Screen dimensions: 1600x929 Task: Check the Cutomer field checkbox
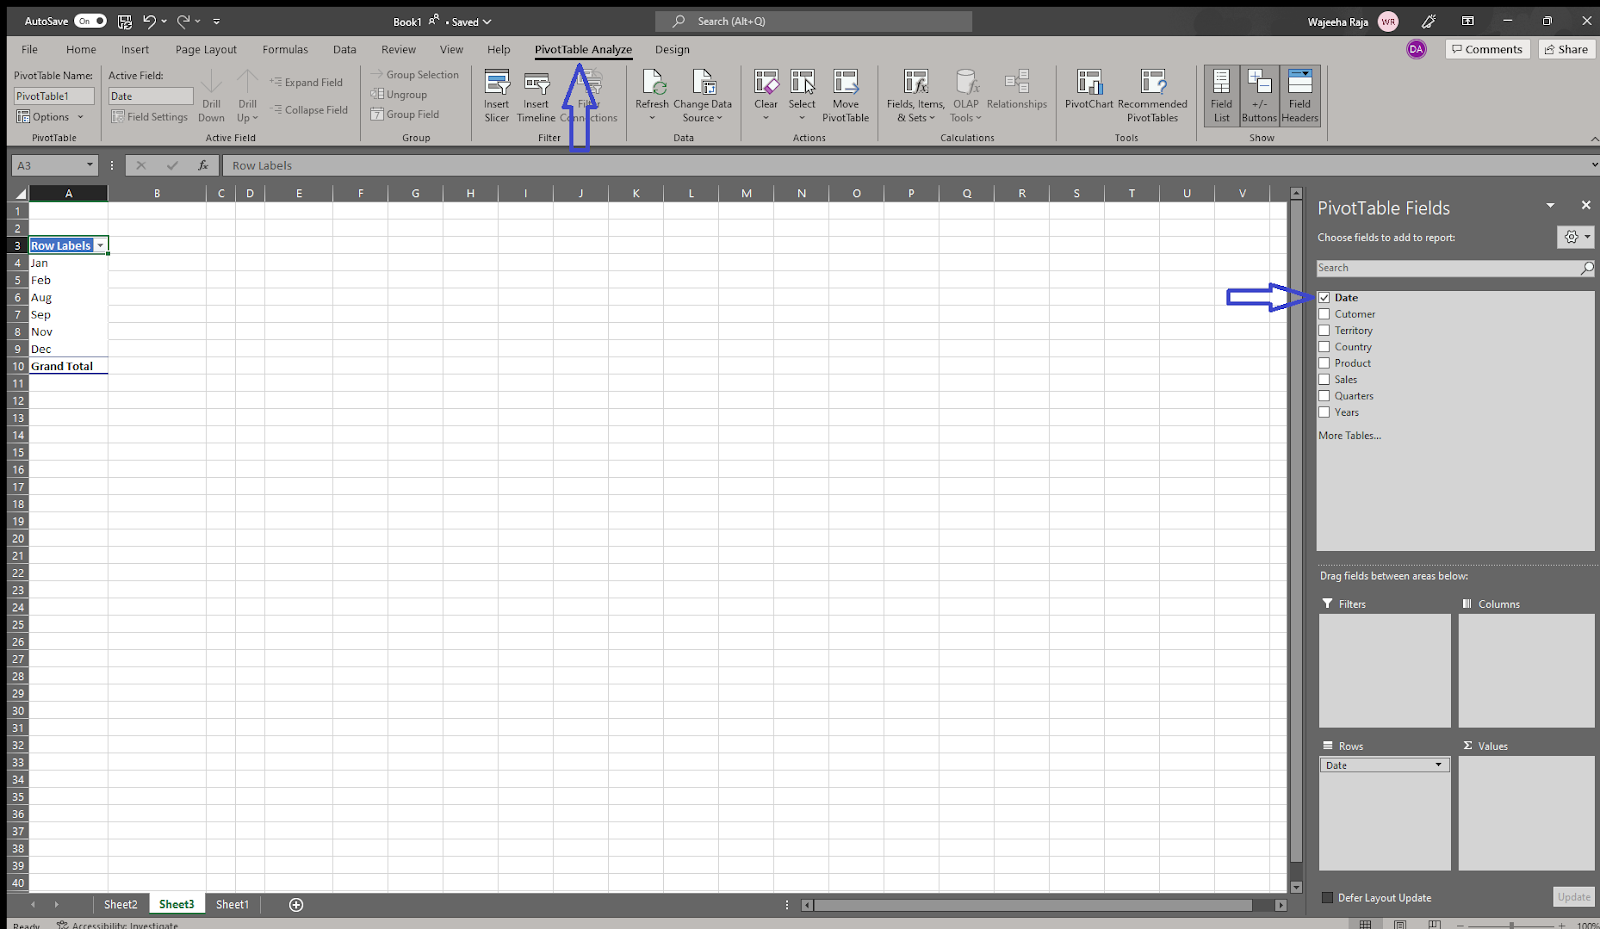click(1324, 314)
